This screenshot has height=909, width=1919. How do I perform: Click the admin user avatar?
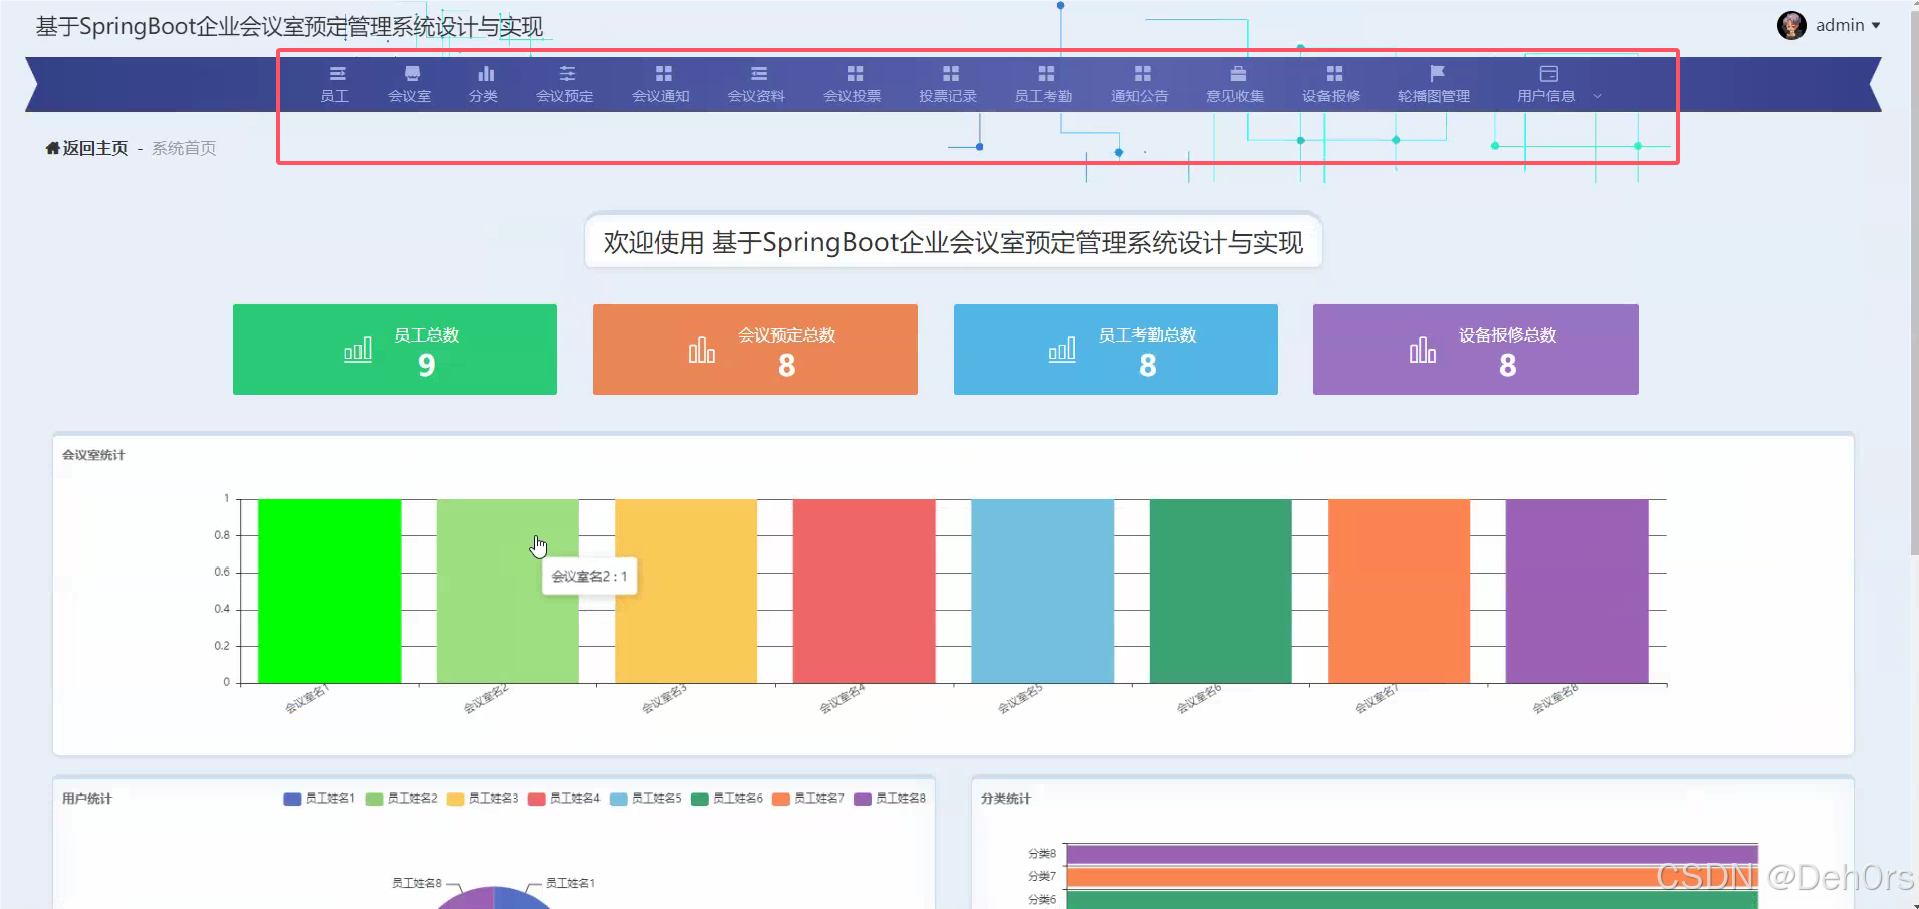point(1791,25)
